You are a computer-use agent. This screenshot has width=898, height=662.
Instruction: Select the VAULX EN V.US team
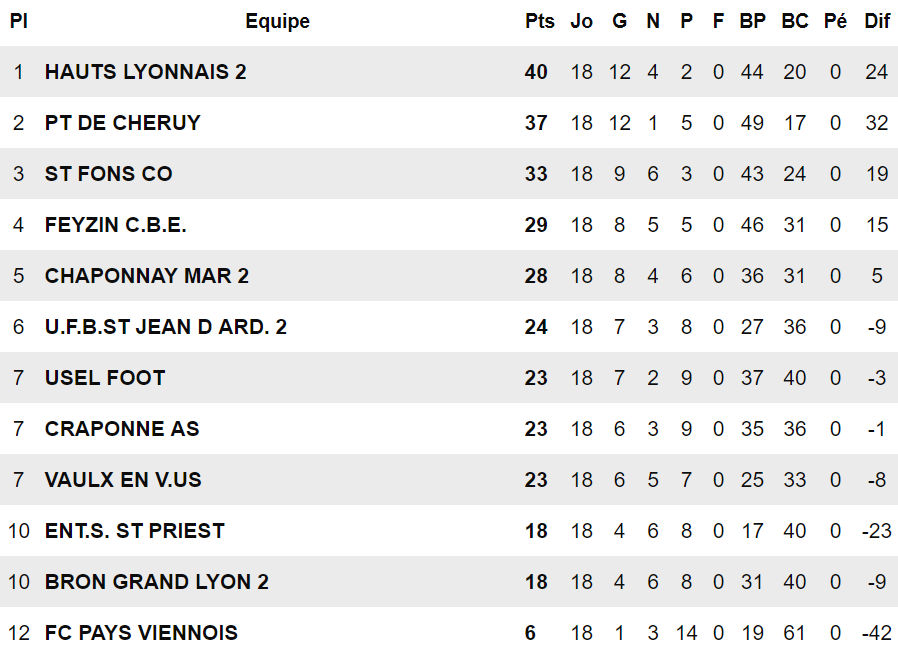(123, 480)
